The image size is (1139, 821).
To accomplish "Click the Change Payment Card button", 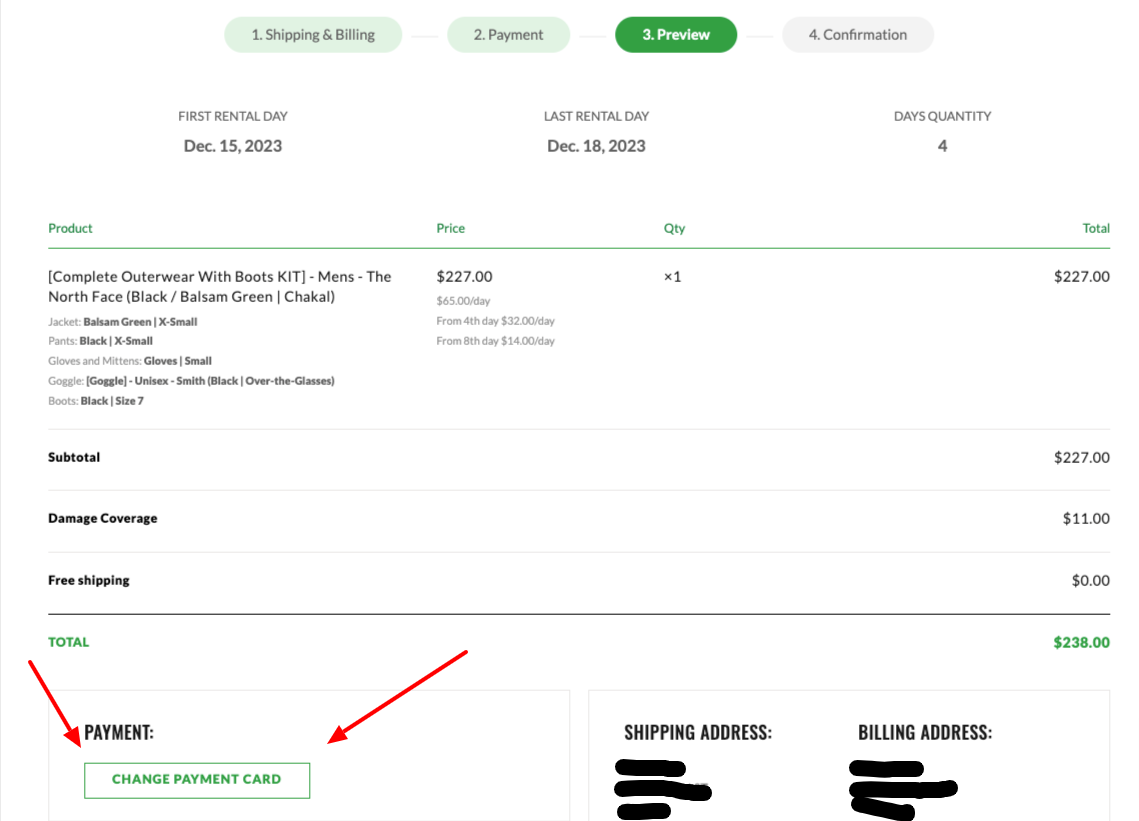I will tap(197, 780).
